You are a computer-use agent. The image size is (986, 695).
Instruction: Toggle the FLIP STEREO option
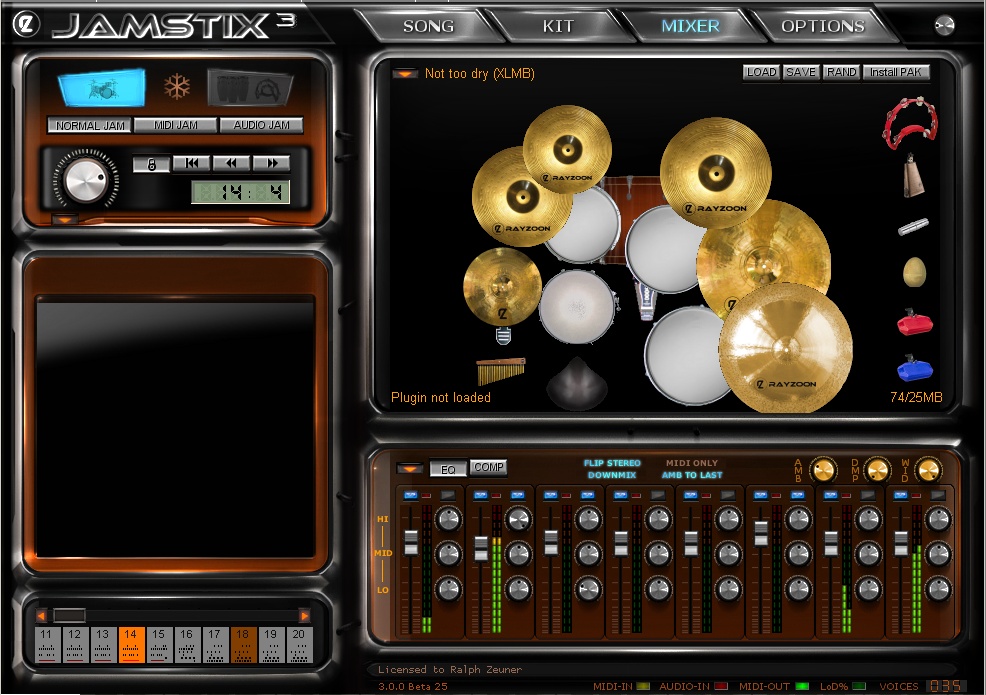[612, 463]
